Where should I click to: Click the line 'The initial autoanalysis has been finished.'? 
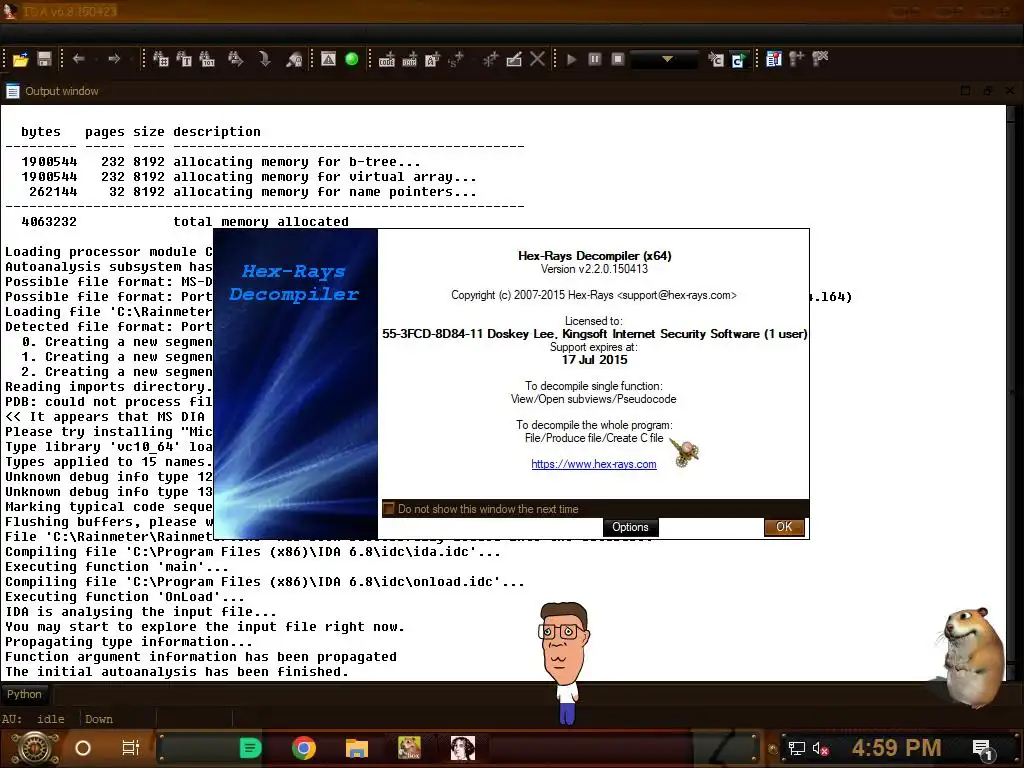pos(176,672)
